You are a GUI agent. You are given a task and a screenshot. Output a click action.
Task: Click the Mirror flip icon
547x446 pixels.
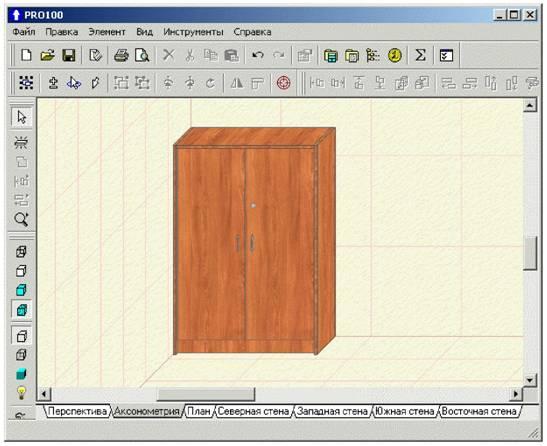[237, 83]
